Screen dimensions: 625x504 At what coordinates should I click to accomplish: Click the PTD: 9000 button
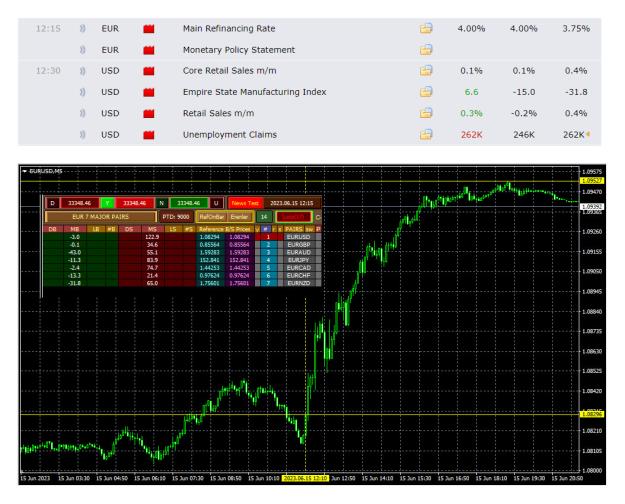(176, 217)
